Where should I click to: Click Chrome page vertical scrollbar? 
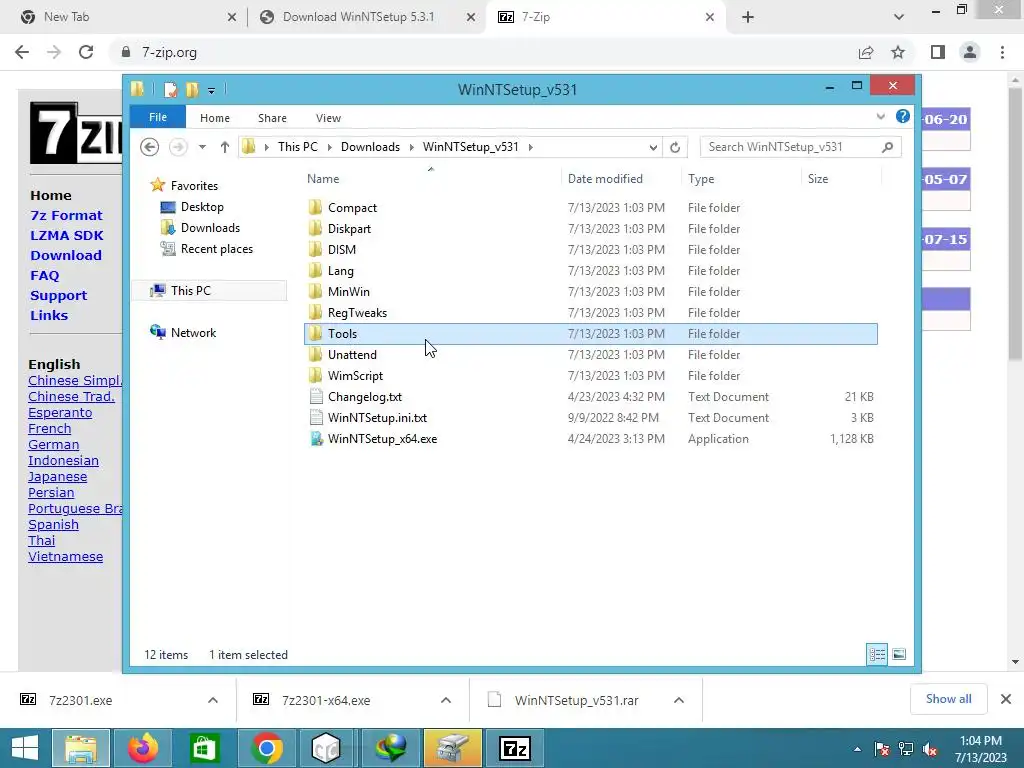pyautogui.click(x=1015, y=222)
